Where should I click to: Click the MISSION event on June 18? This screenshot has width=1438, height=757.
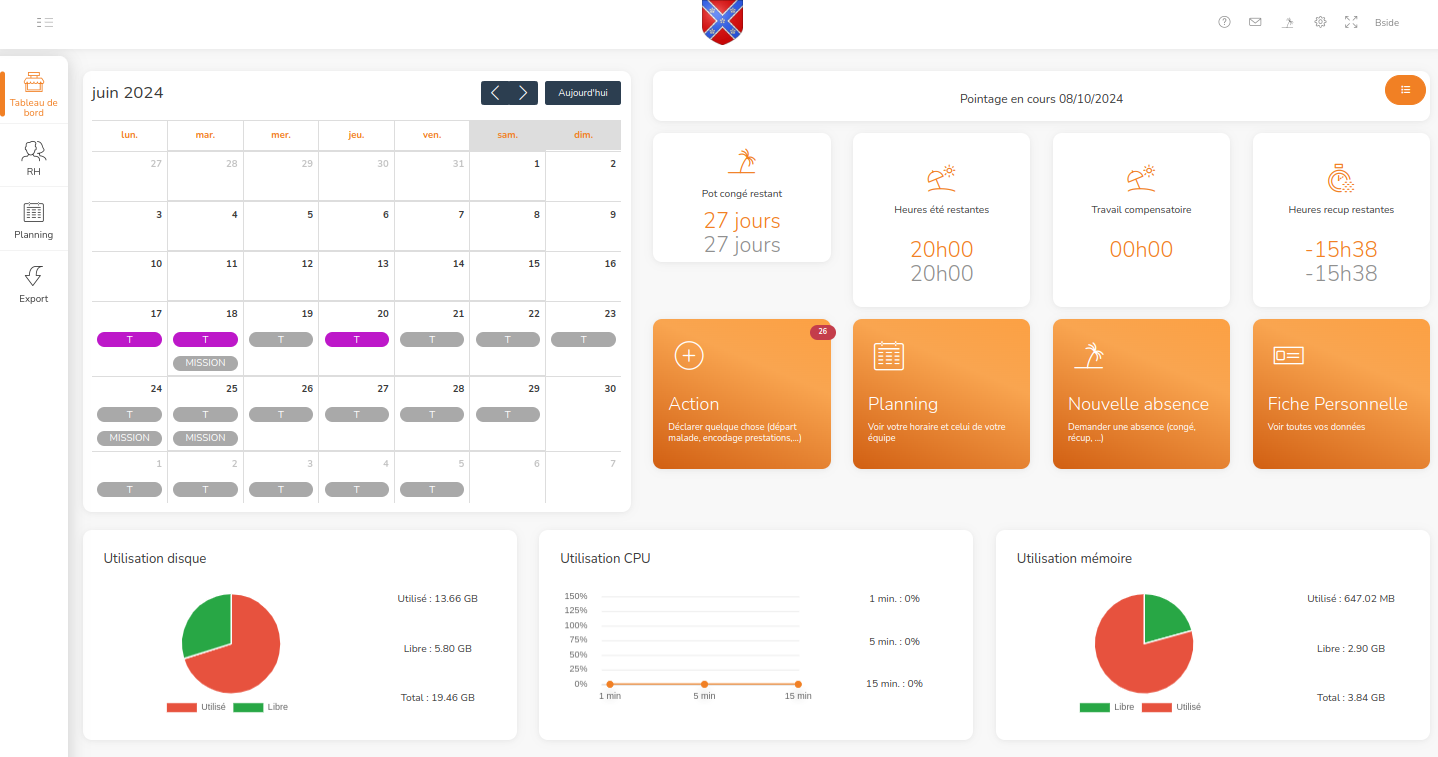click(x=205, y=363)
